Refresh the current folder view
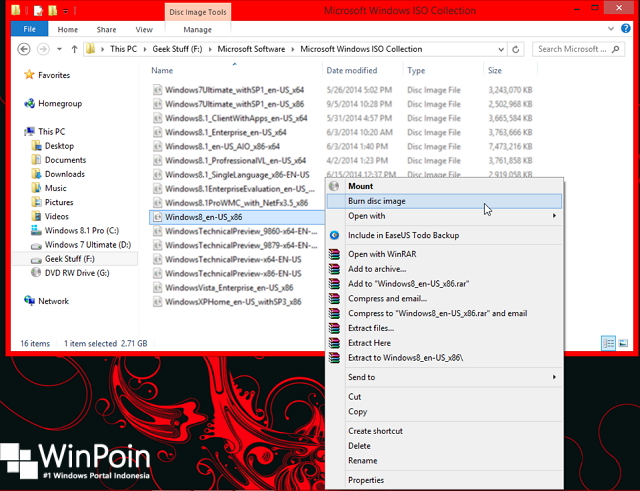Image resolution: width=640 pixels, height=491 pixels. [516, 49]
